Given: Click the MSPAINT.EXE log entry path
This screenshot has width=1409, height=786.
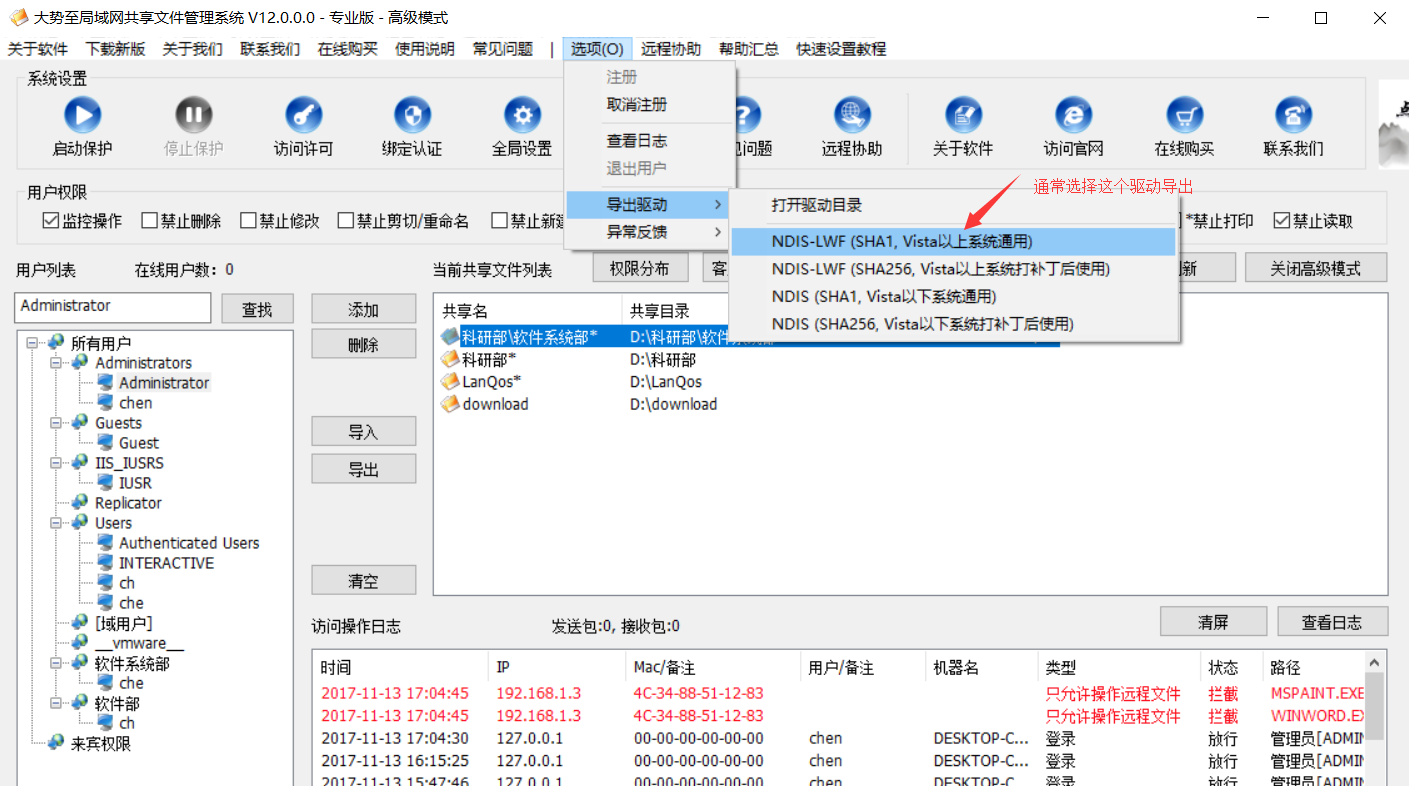Looking at the screenshot, I should coord(1317,693).
